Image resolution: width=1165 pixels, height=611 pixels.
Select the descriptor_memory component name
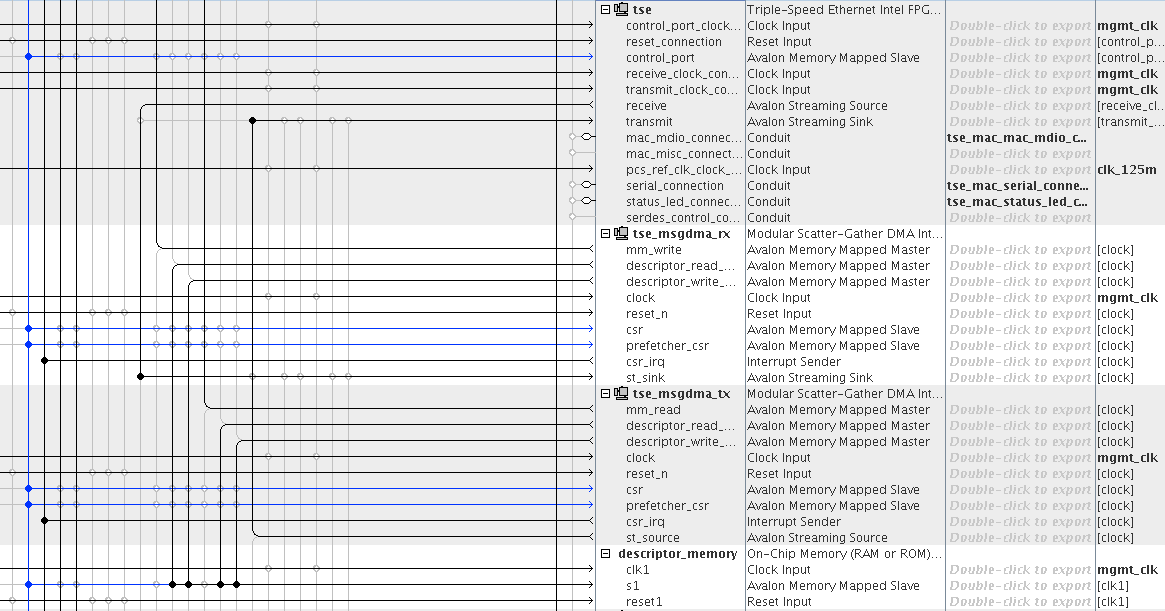point(678,554)
